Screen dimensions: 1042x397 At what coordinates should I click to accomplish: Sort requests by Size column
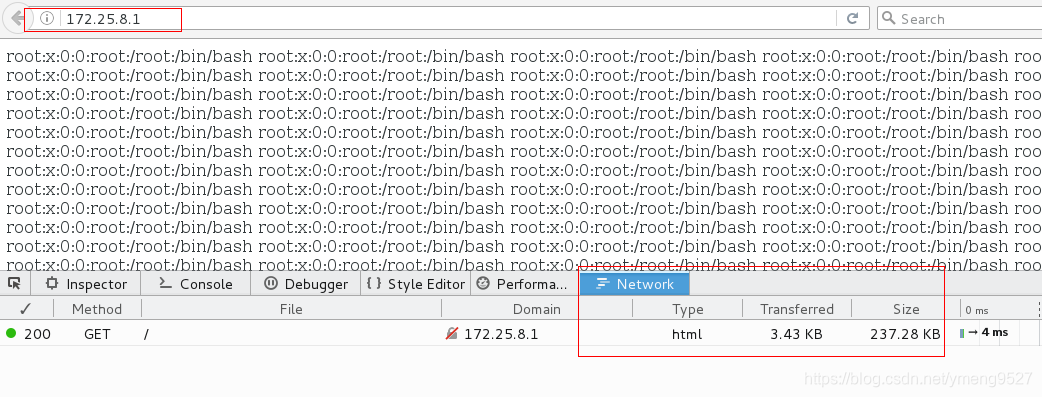pyautogui.click(x=906, y=309)
